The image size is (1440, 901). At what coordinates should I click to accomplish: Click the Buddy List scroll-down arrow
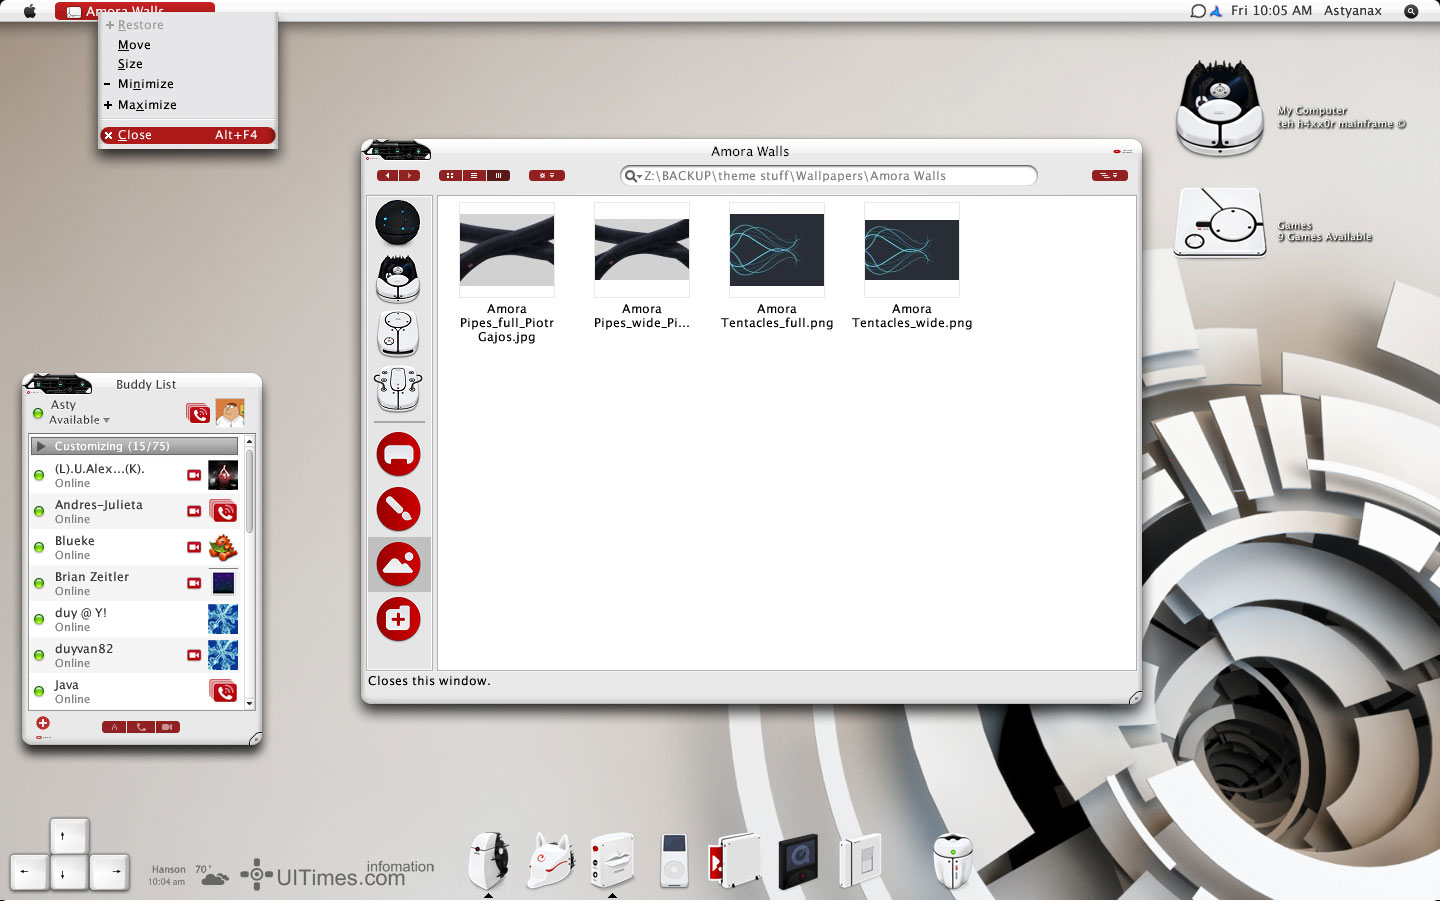point(249,704)
